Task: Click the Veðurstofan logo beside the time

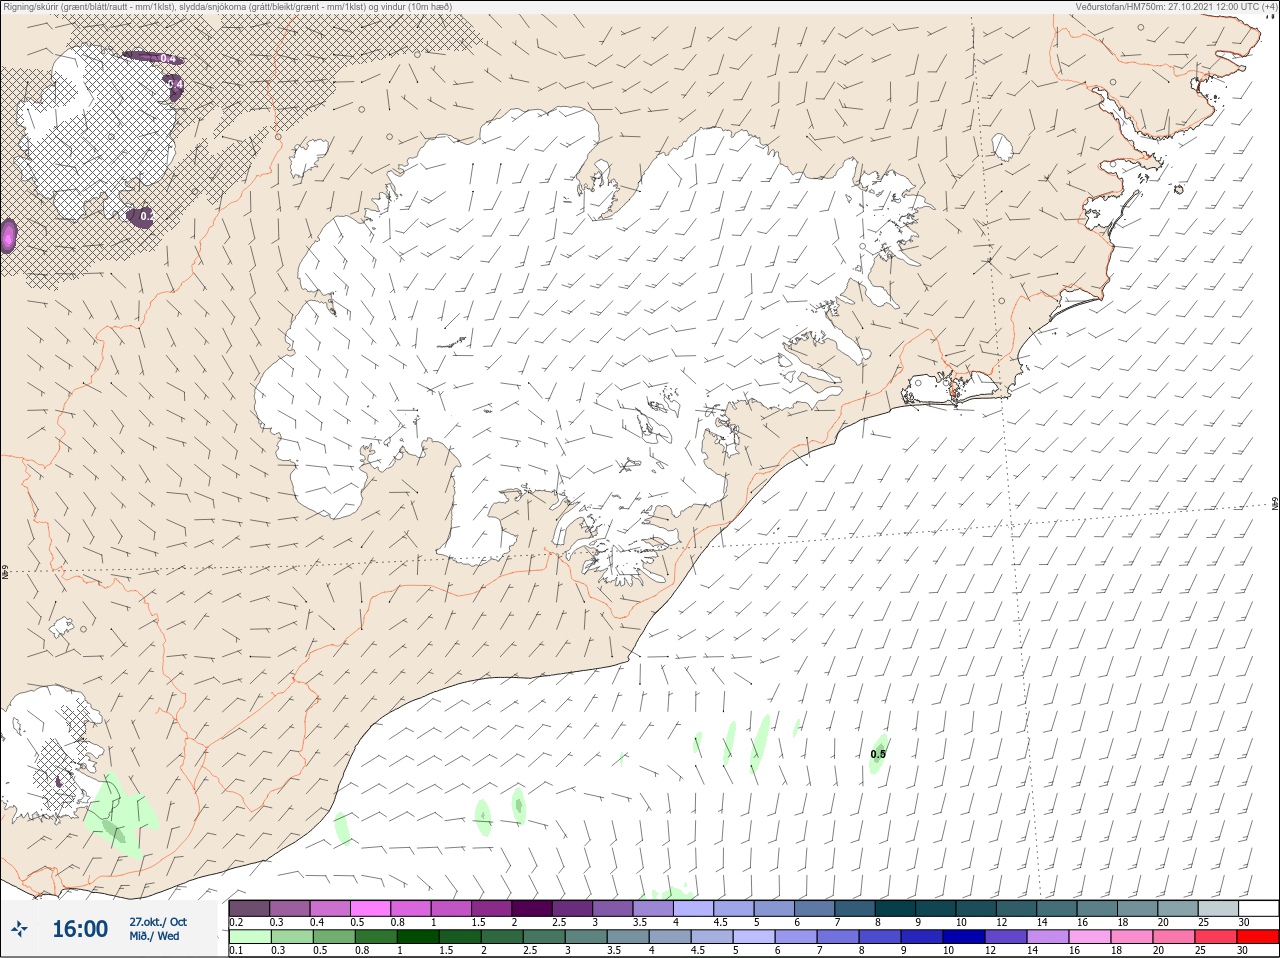Action: (x=20, y=929)
